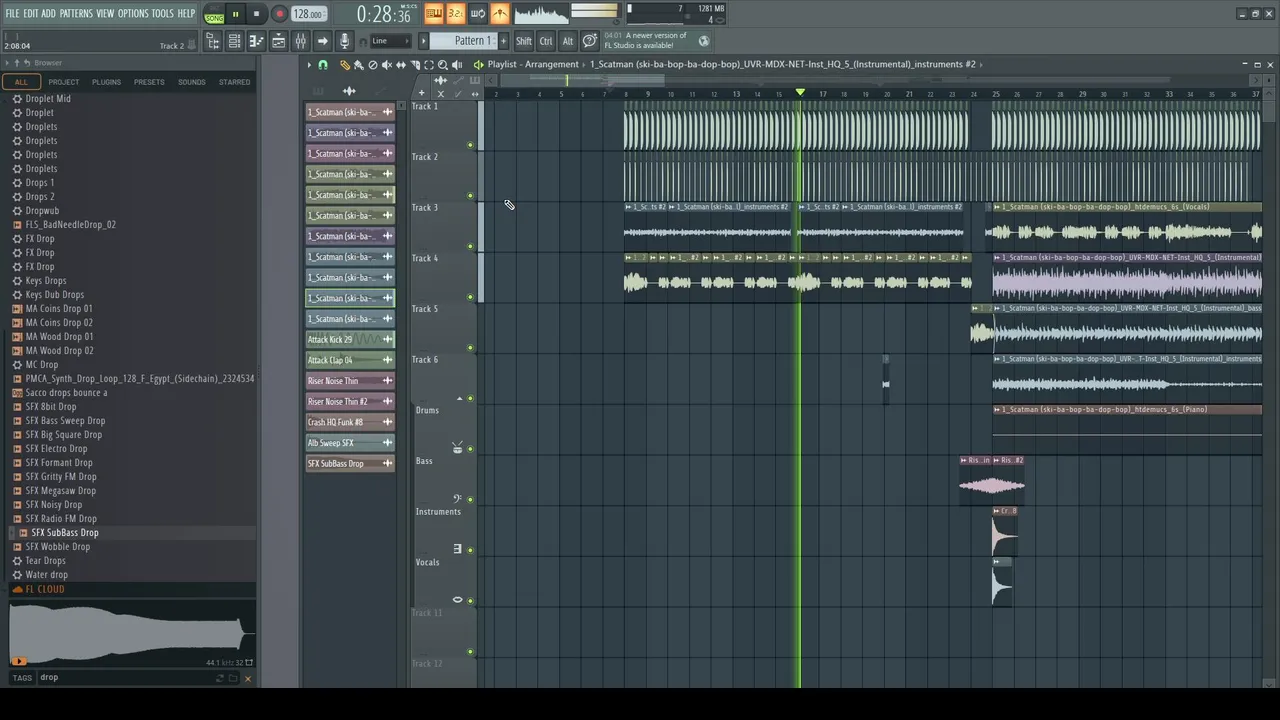1280x720 pixels.
Task: Click the playlist timeline playhead marker
Action: pos(800,93)
